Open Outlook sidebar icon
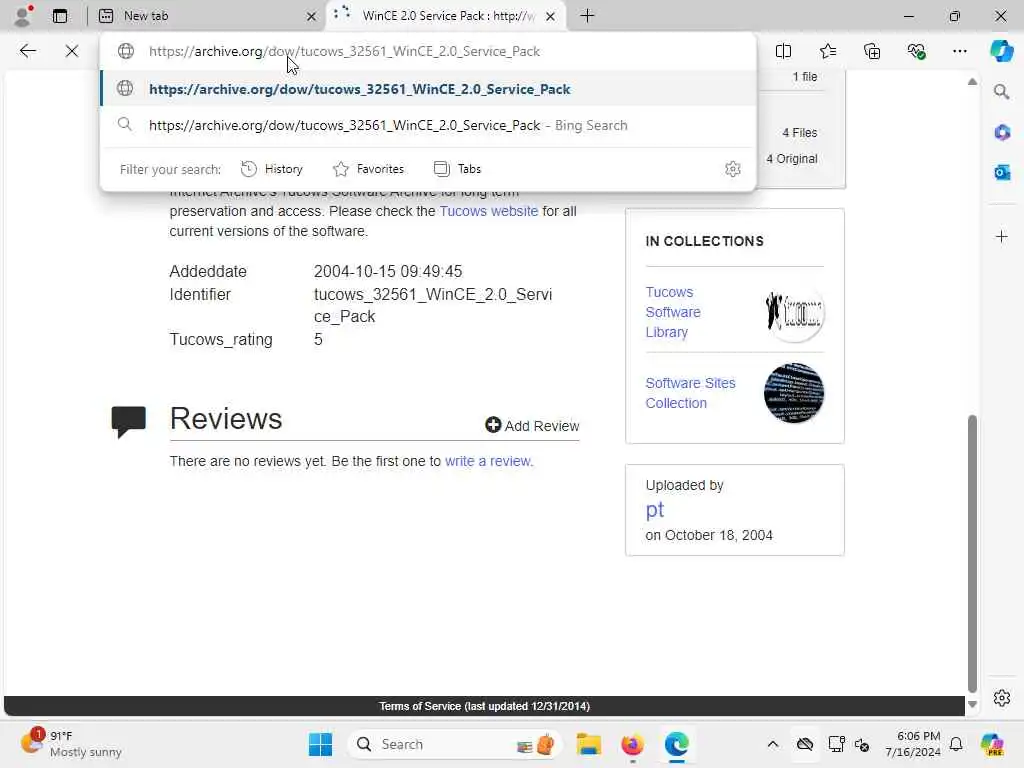1024x768 pixels. (1002, 172)
